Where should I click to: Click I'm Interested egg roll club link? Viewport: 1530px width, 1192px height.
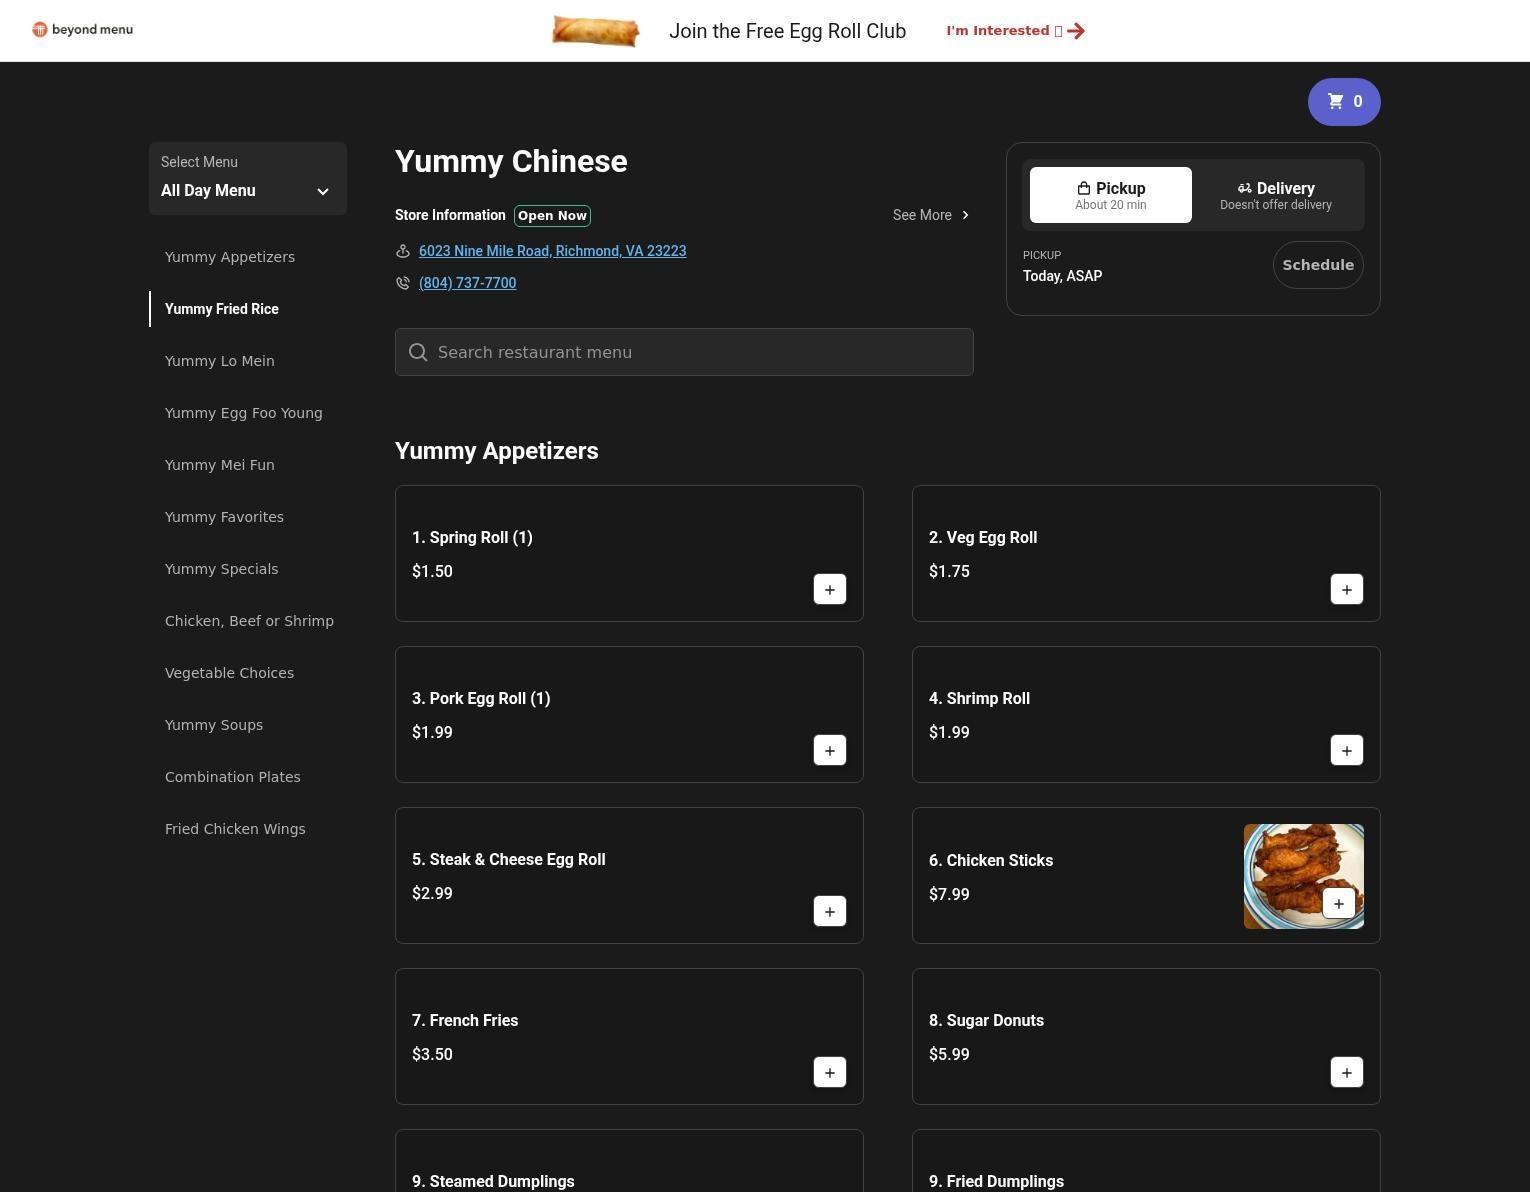(x=1016, y=31)
